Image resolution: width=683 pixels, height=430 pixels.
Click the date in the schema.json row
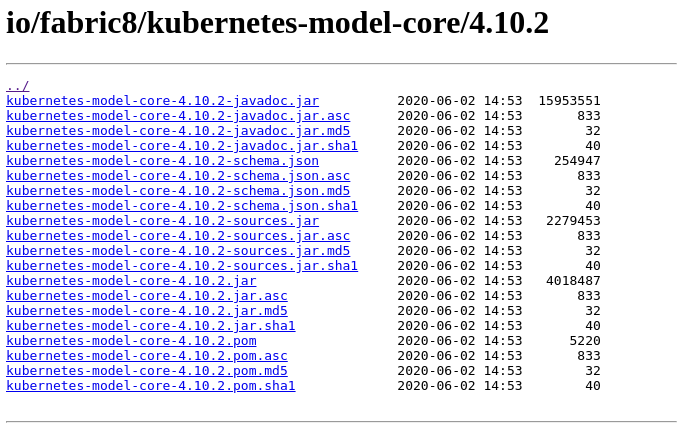(460, 161)
